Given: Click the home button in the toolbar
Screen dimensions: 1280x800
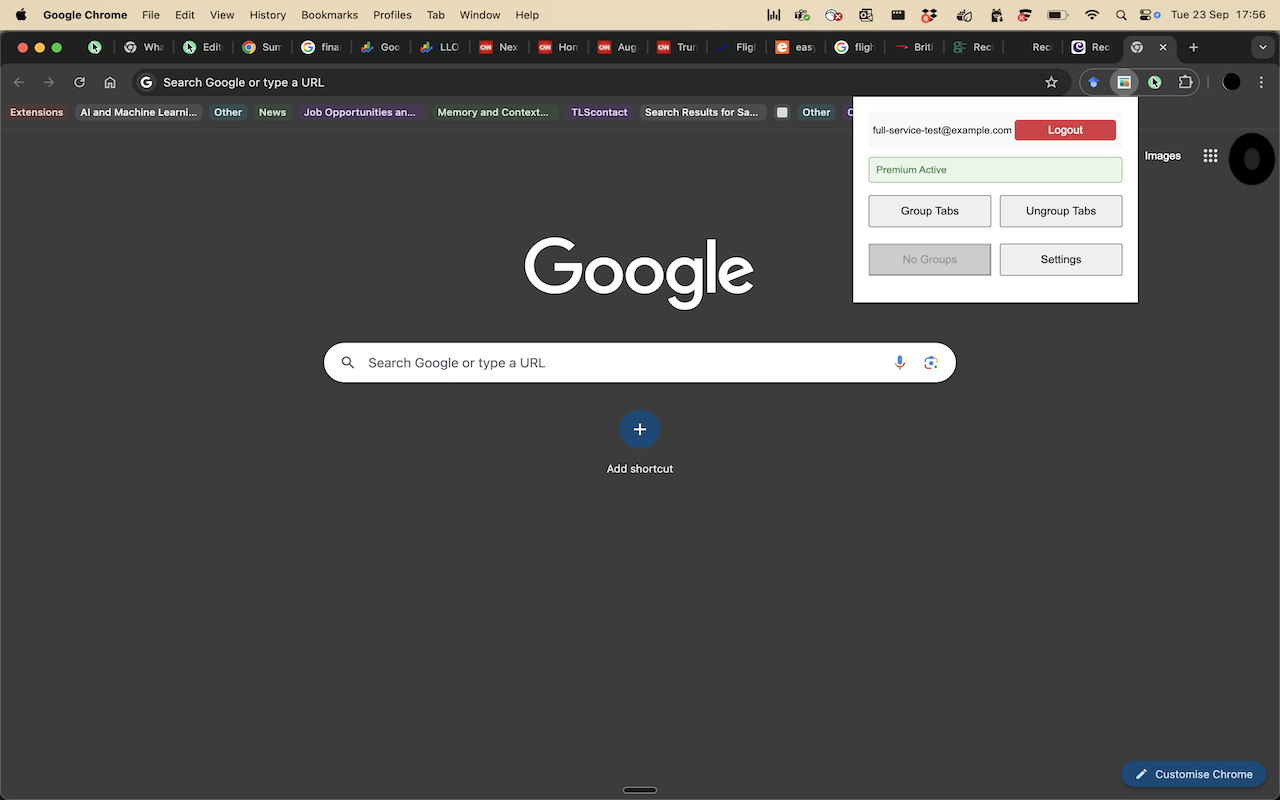Looking at the screenshot, I should [110, 82].
